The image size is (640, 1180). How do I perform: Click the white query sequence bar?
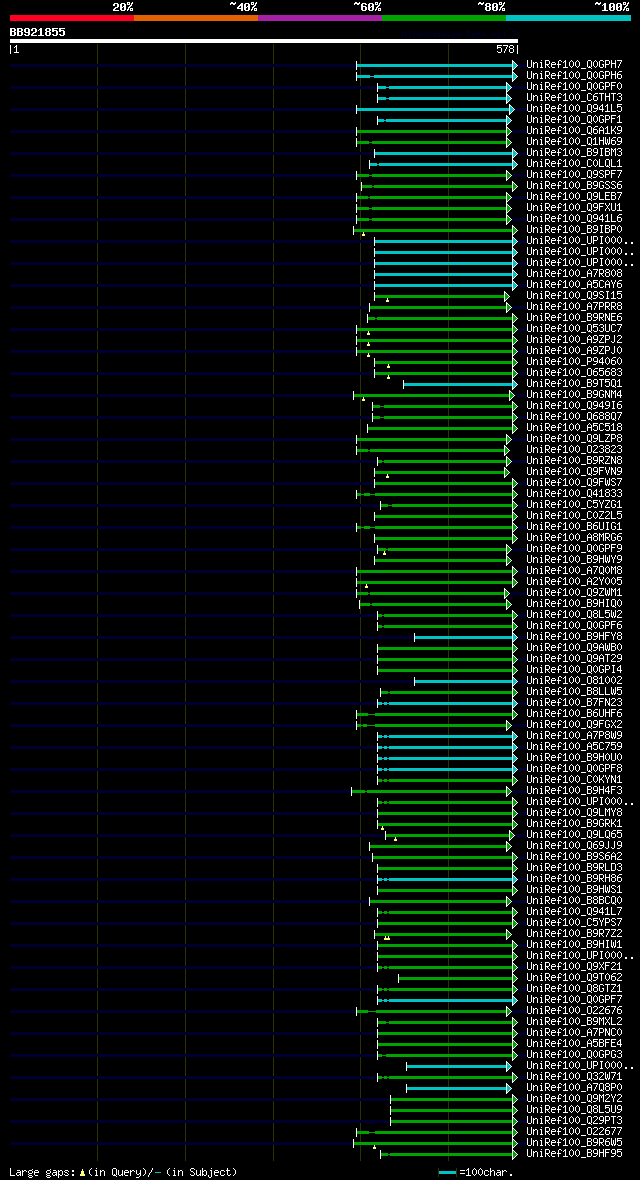[x=264, y=41]
